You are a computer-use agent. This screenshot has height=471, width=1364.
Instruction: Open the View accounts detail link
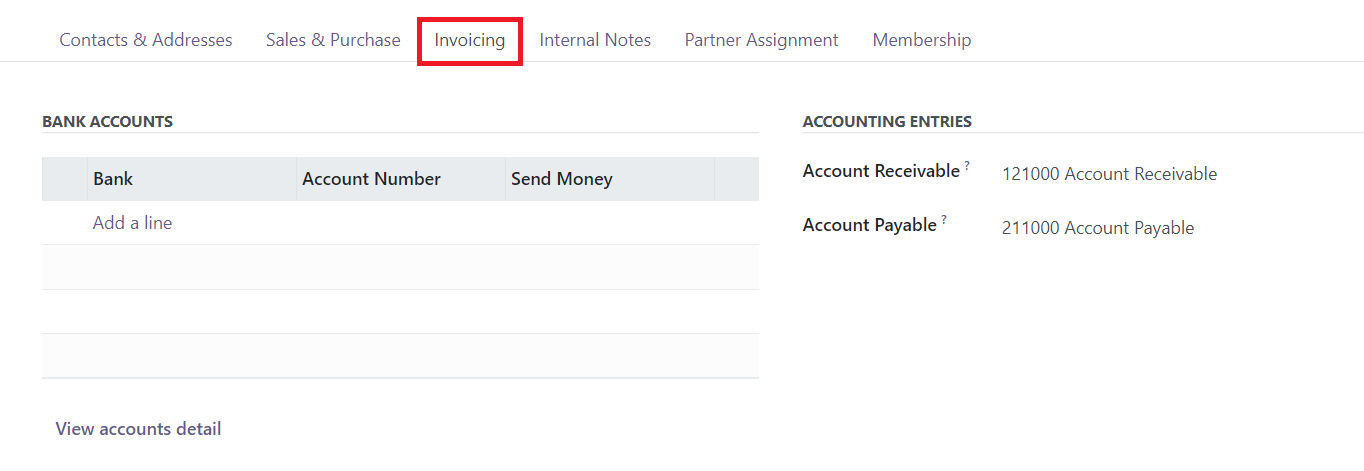(x=138, y=429)
